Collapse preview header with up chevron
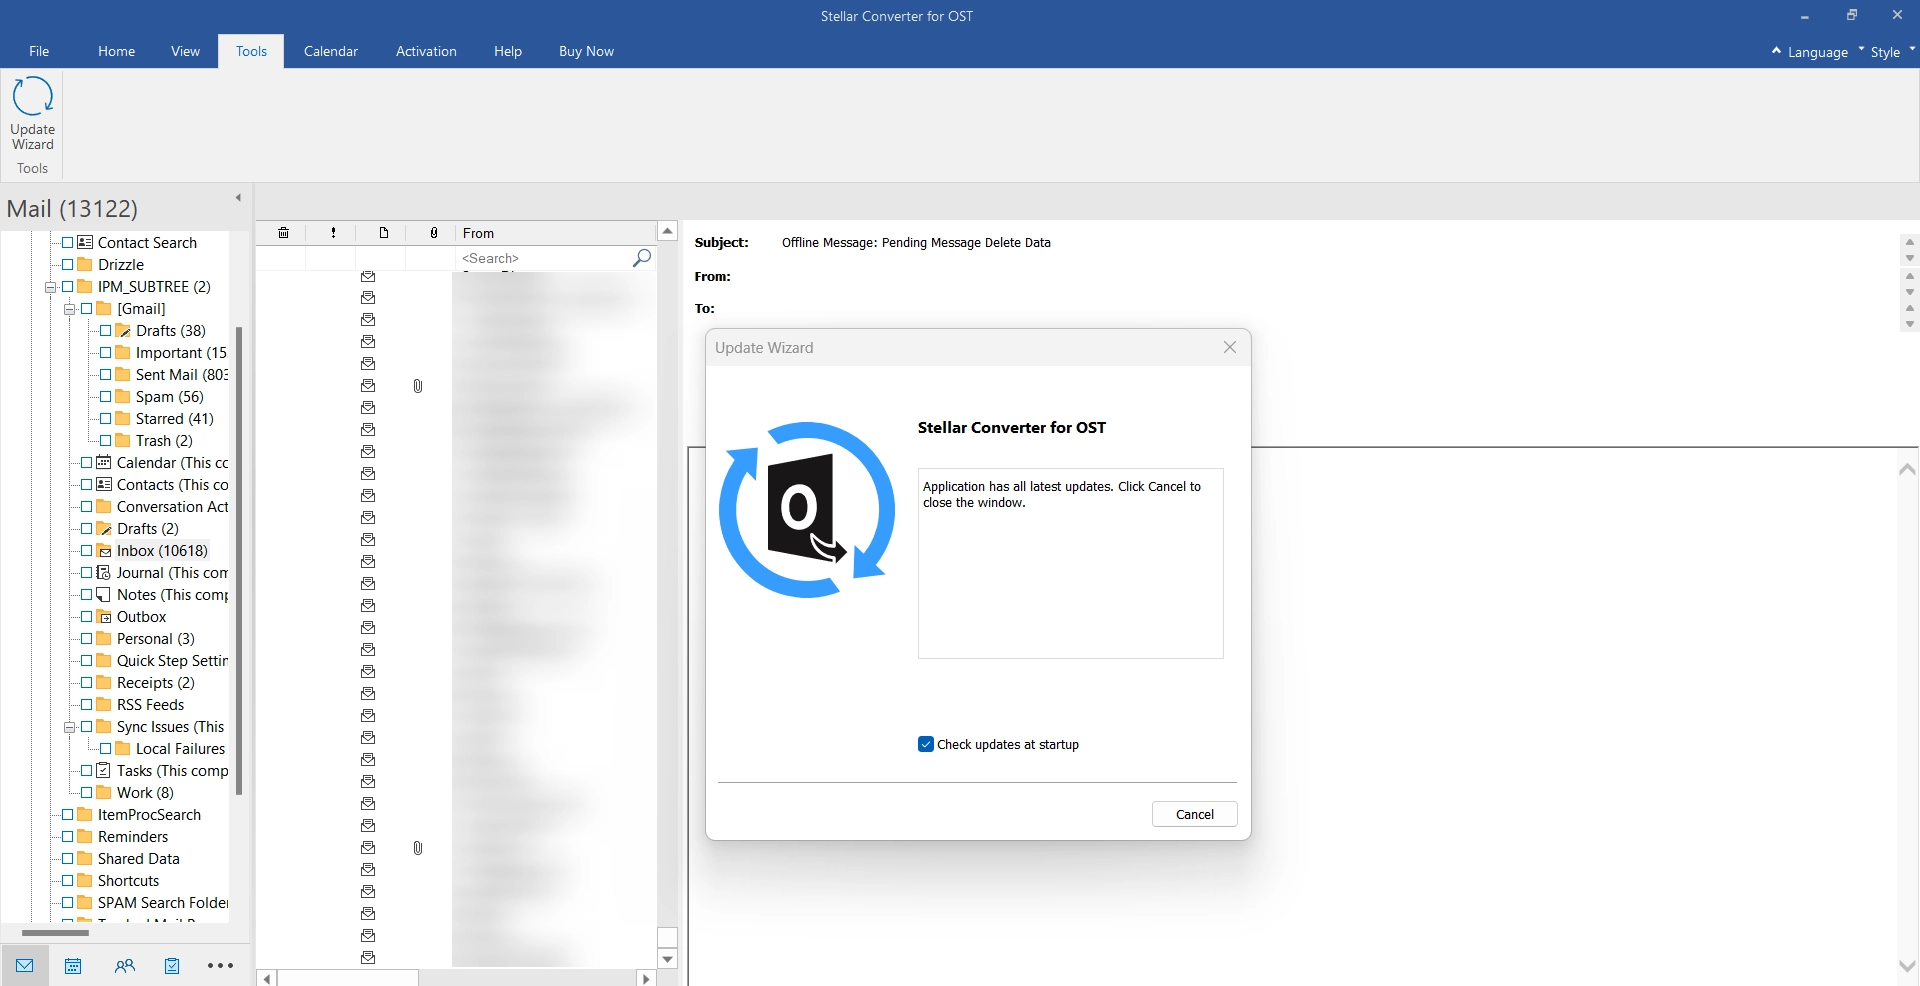The image size is (1920, 986). coord(1907,470)
